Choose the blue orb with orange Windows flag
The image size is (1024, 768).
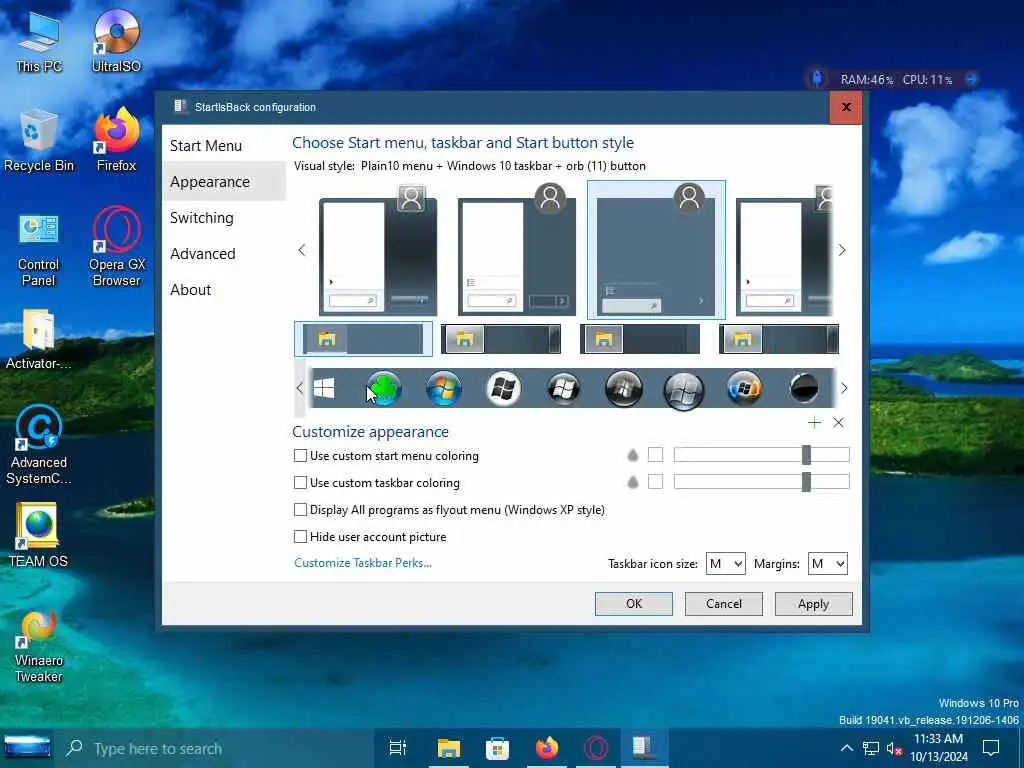pos(744,389)
